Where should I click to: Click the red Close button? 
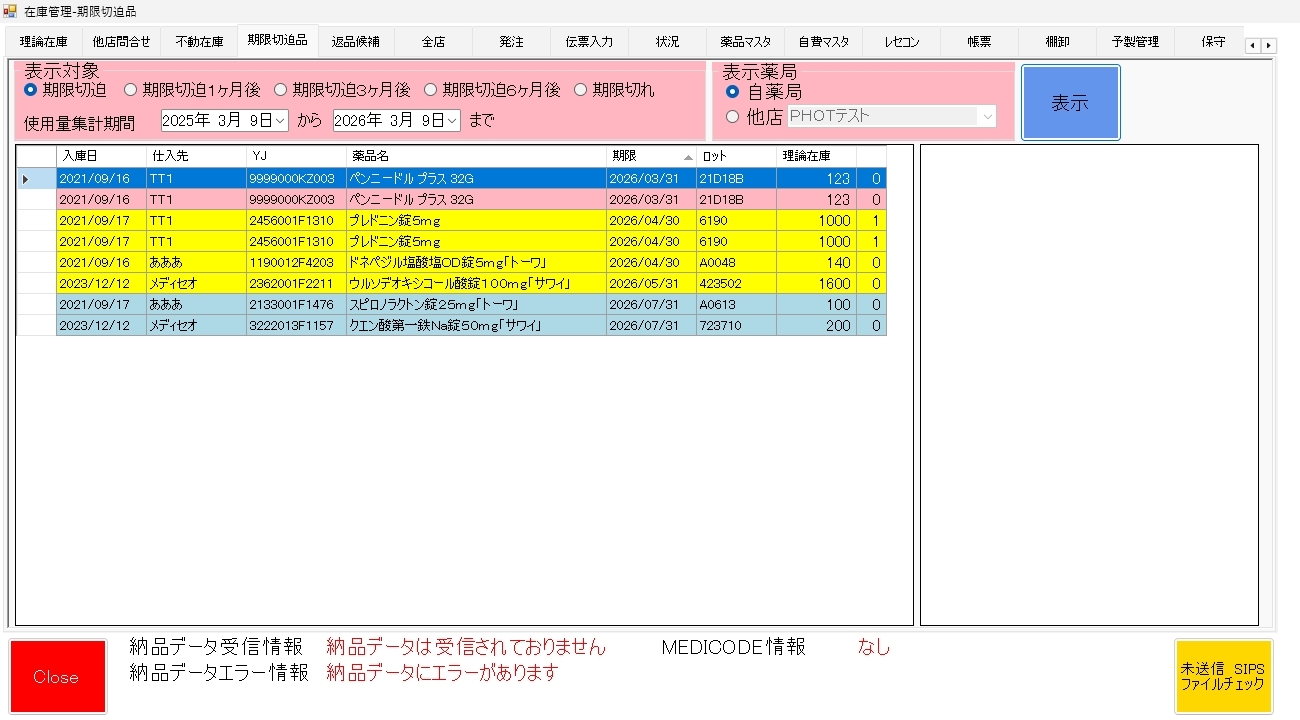(x=57, y=677)
